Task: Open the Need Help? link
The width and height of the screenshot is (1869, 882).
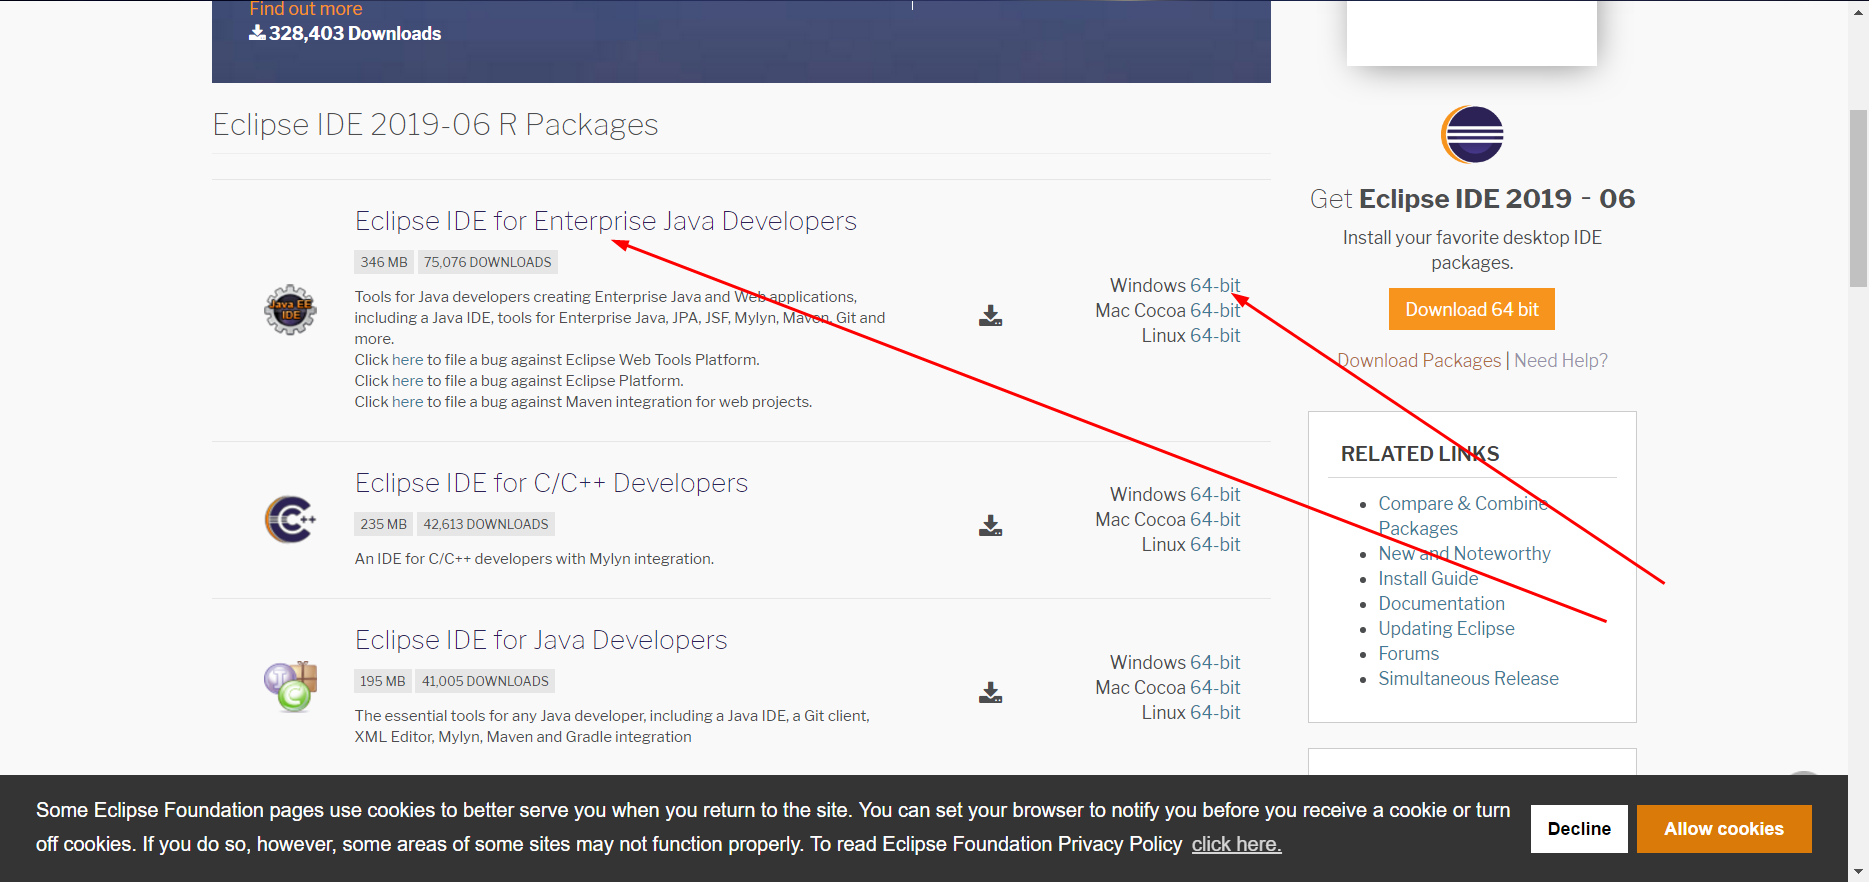Action: (x=1561, y=361)
